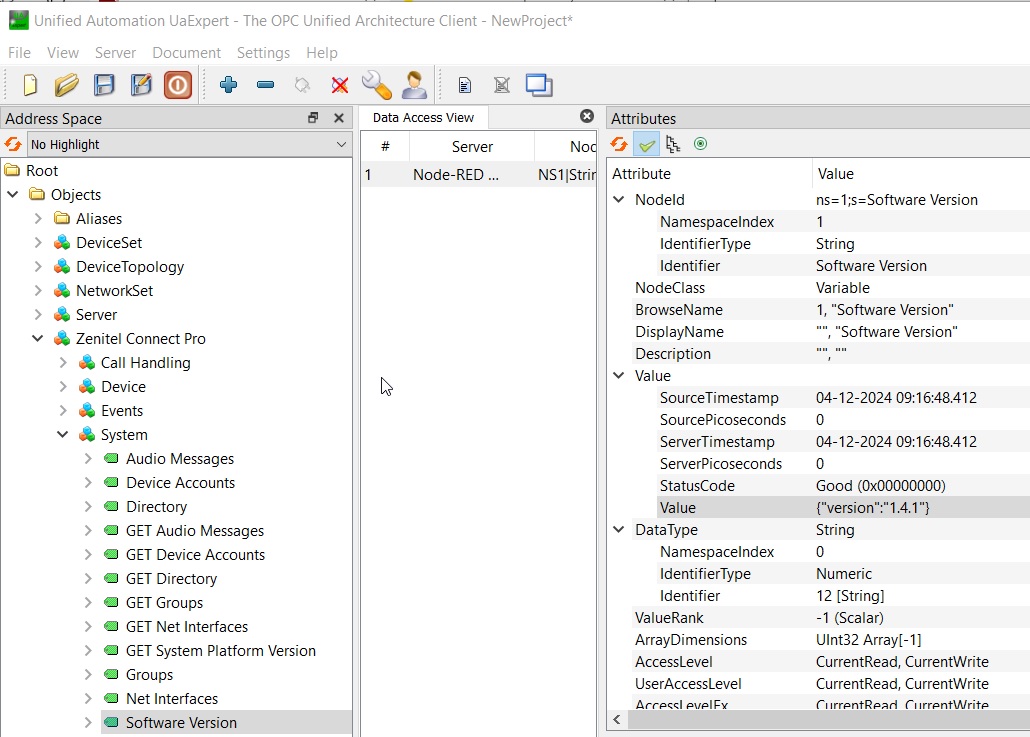
Task: Open the No Highlight dropdown
Action: click(188, 145)
